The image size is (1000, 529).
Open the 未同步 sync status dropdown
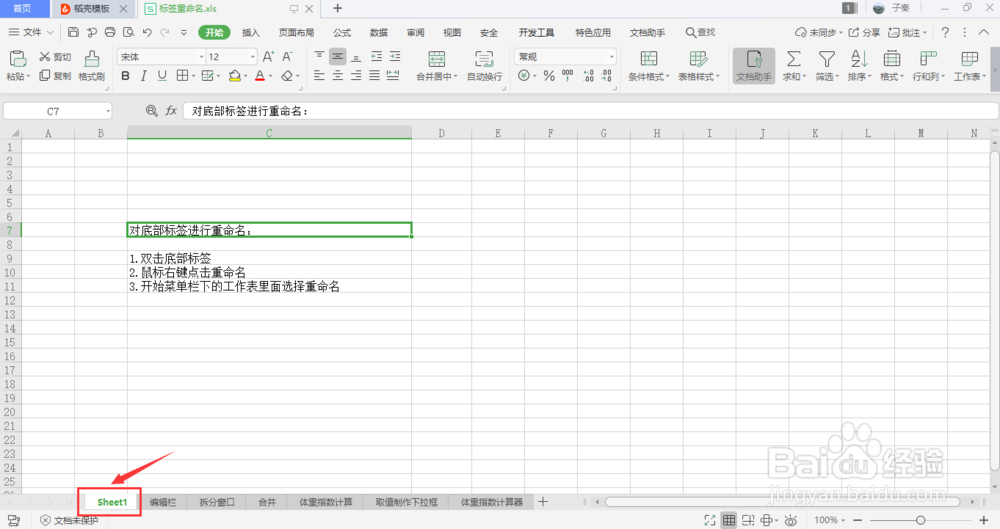pyautogui.click(x=818, y=32)
